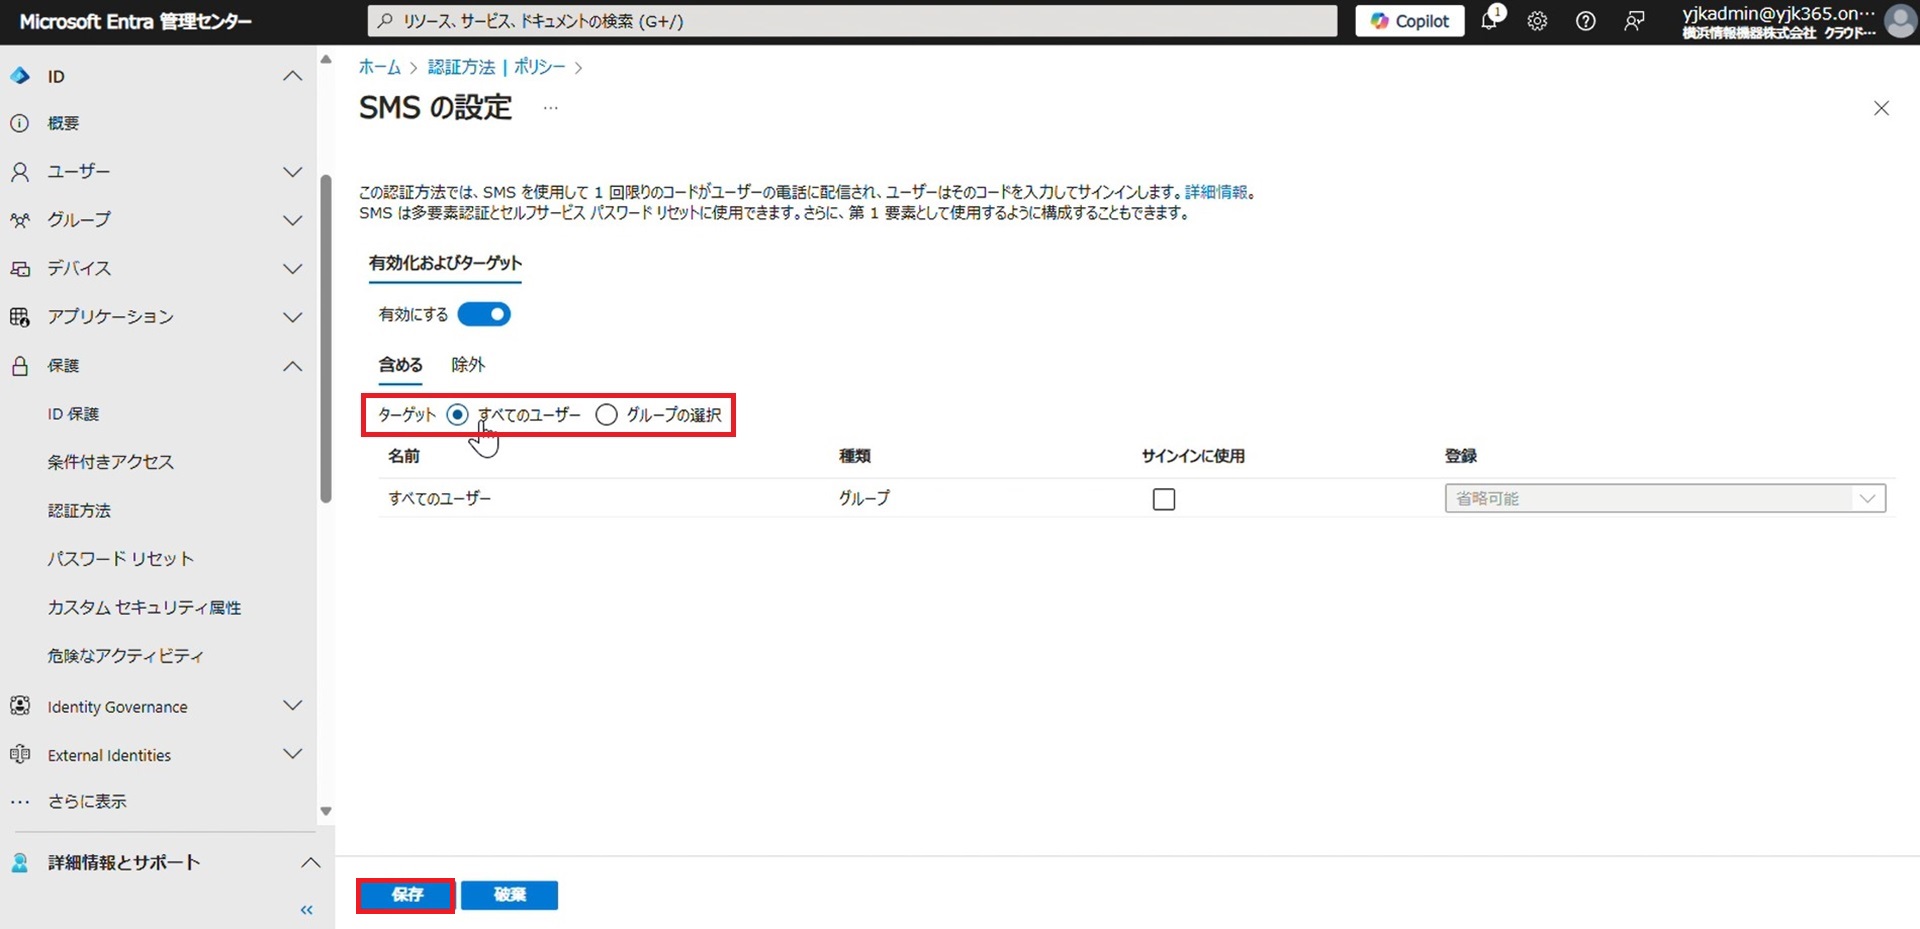
Task: Click the 概要 info icon in sidebar
Action: (x=19, y=123)
